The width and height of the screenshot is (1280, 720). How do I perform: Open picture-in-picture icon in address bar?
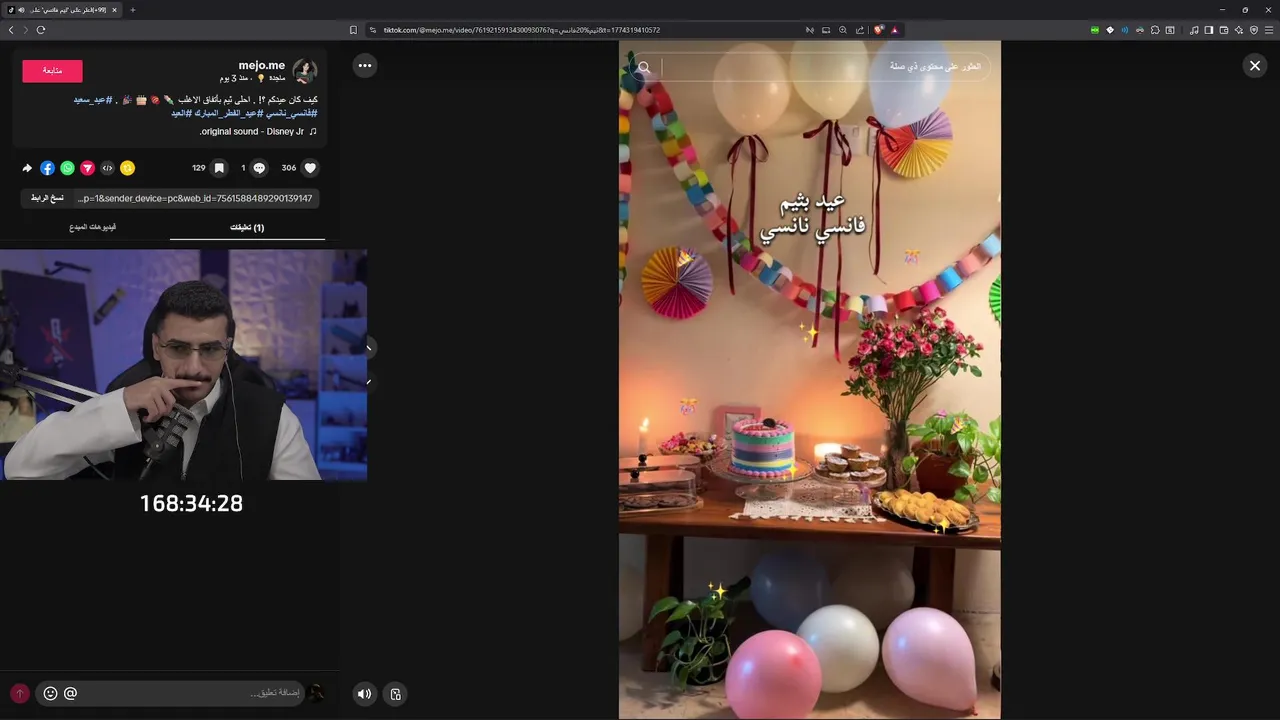coord(826,30)
